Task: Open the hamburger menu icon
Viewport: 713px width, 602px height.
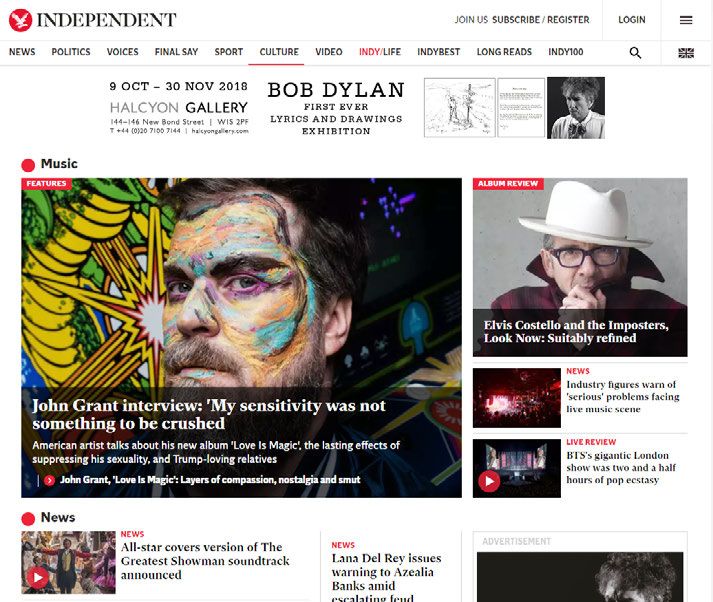Action: click(686, 20)
